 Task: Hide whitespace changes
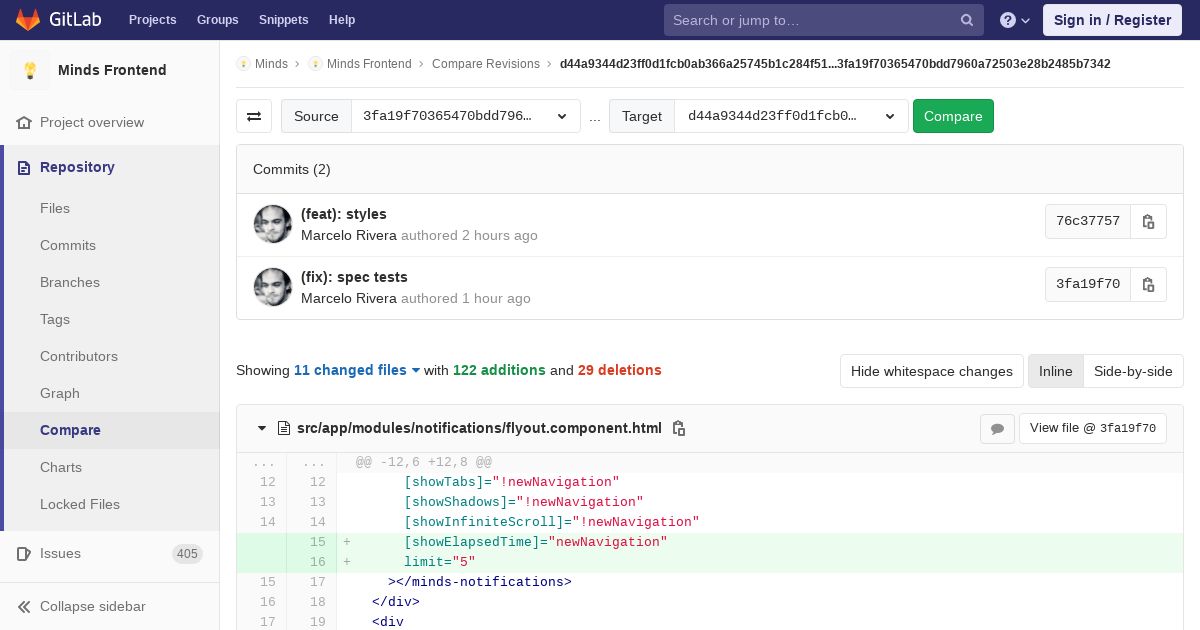tap(932, 371)
